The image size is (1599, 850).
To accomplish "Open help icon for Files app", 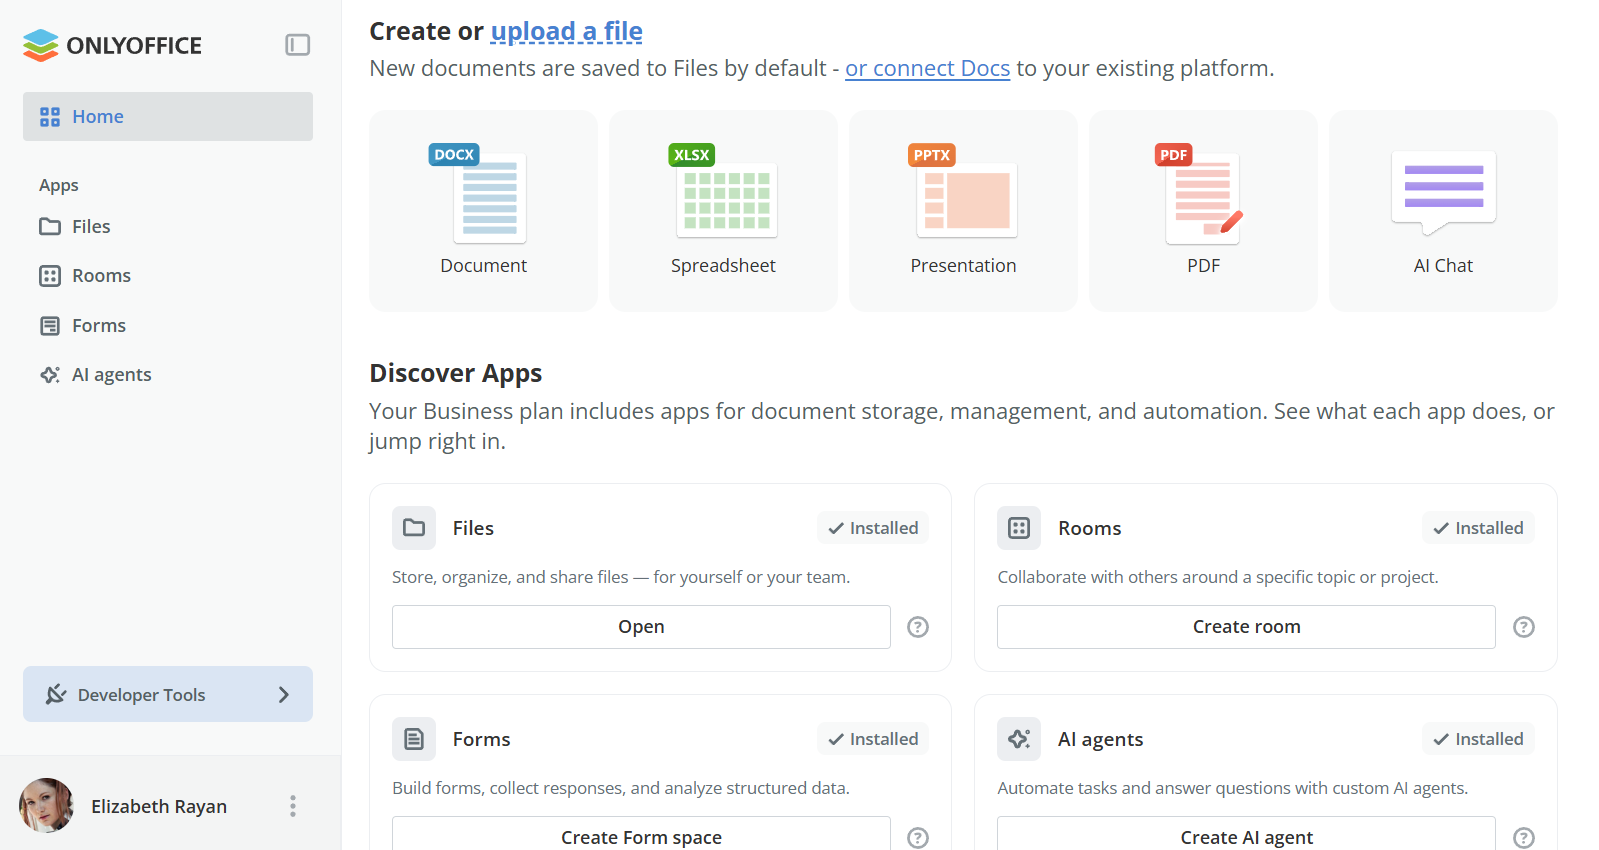I will 918,627.
